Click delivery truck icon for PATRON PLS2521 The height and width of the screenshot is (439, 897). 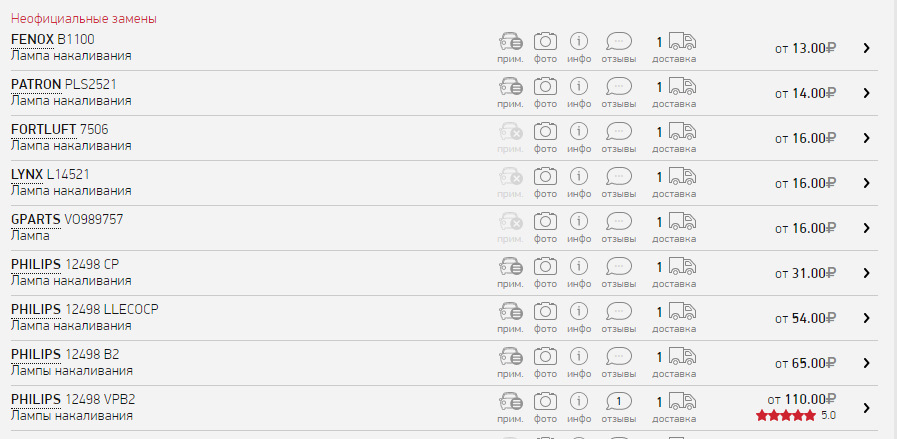[x=682, y=87]
